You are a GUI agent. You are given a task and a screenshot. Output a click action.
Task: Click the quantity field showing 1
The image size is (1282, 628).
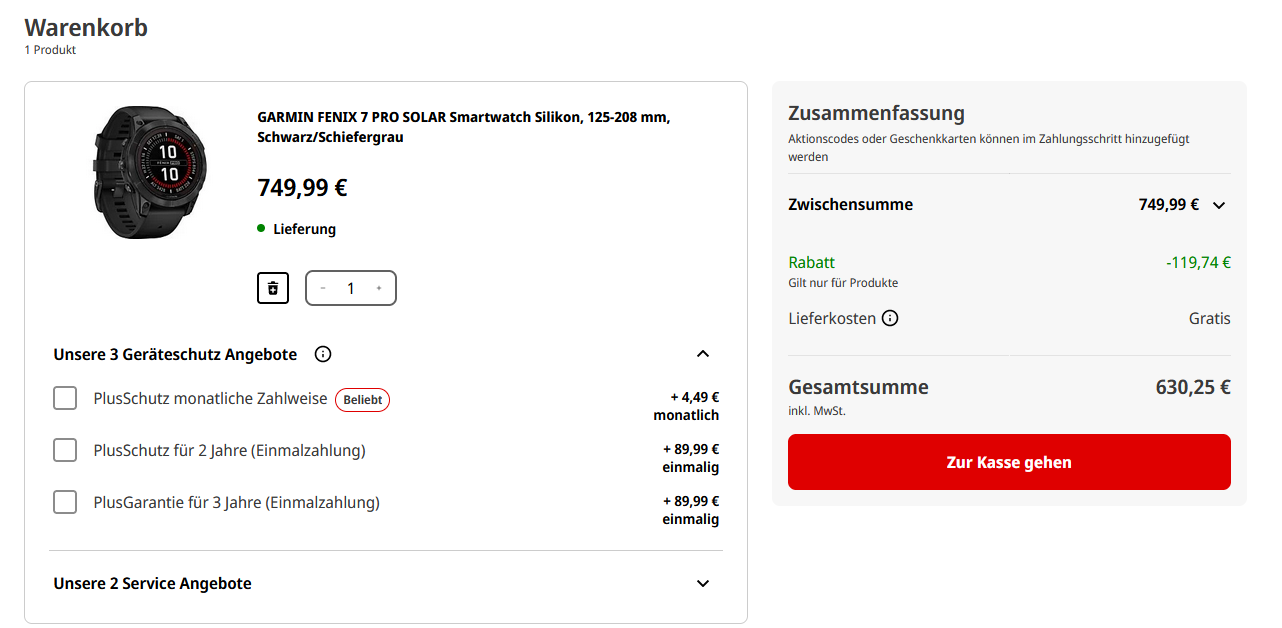(x=351, y=288)
